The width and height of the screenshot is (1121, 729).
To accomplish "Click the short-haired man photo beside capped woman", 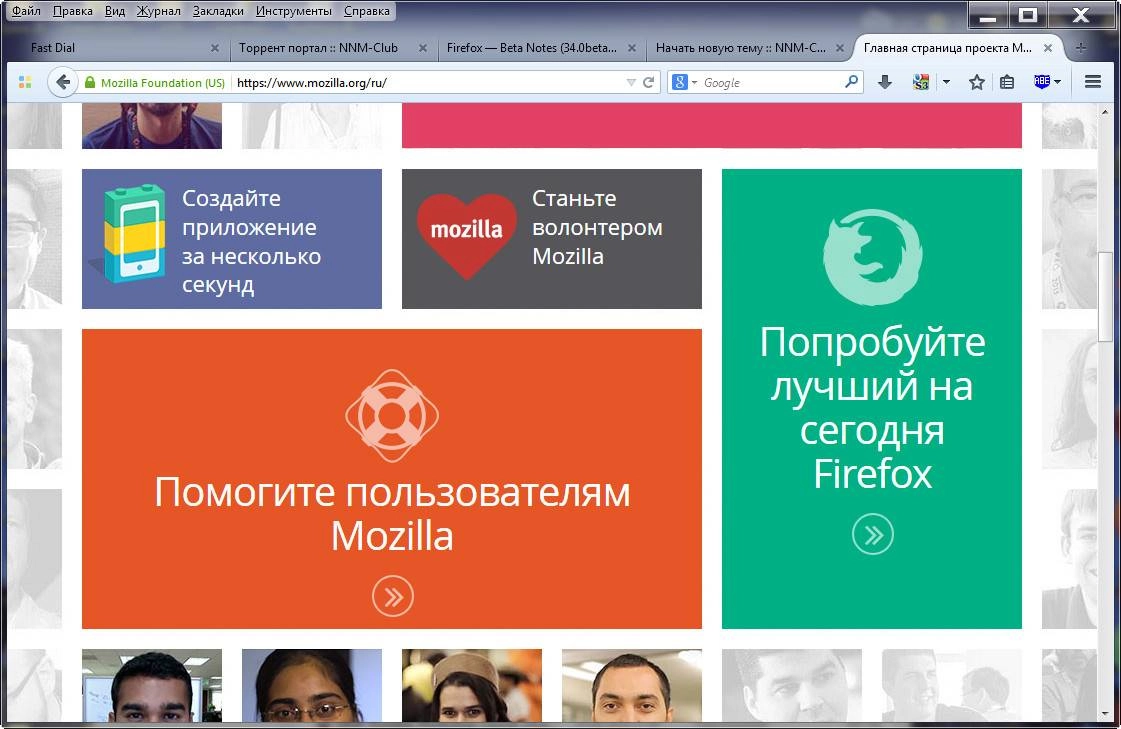I will 632,685.
